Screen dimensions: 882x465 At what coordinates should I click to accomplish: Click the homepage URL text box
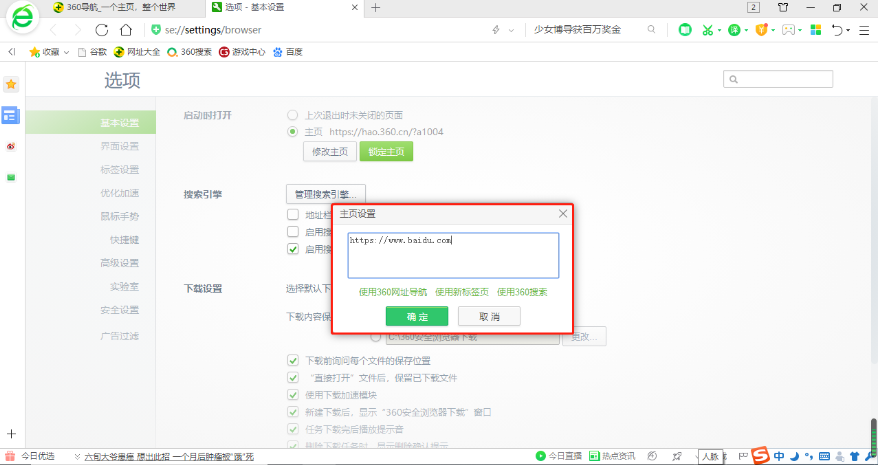click(453, 254)
